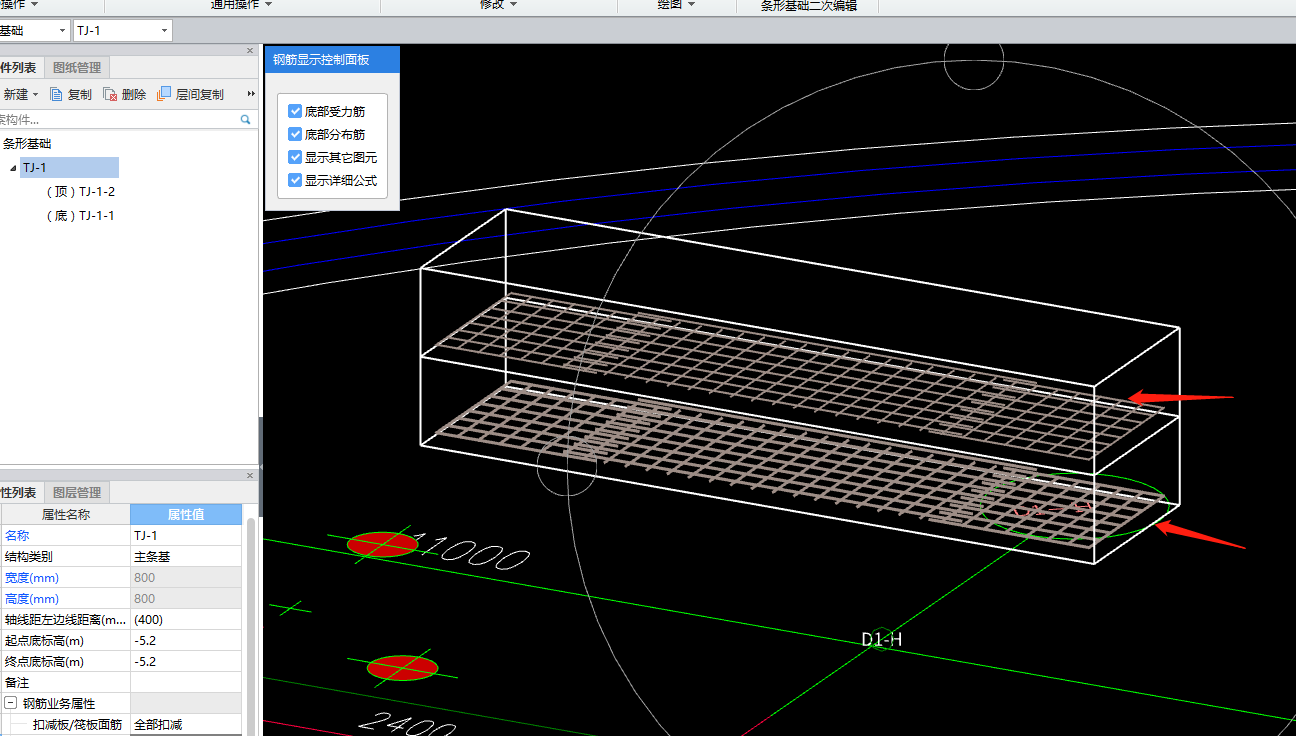1296x736 pixels.
Task: Select the 构件列表 tab
Action: (x=20, y=68)
